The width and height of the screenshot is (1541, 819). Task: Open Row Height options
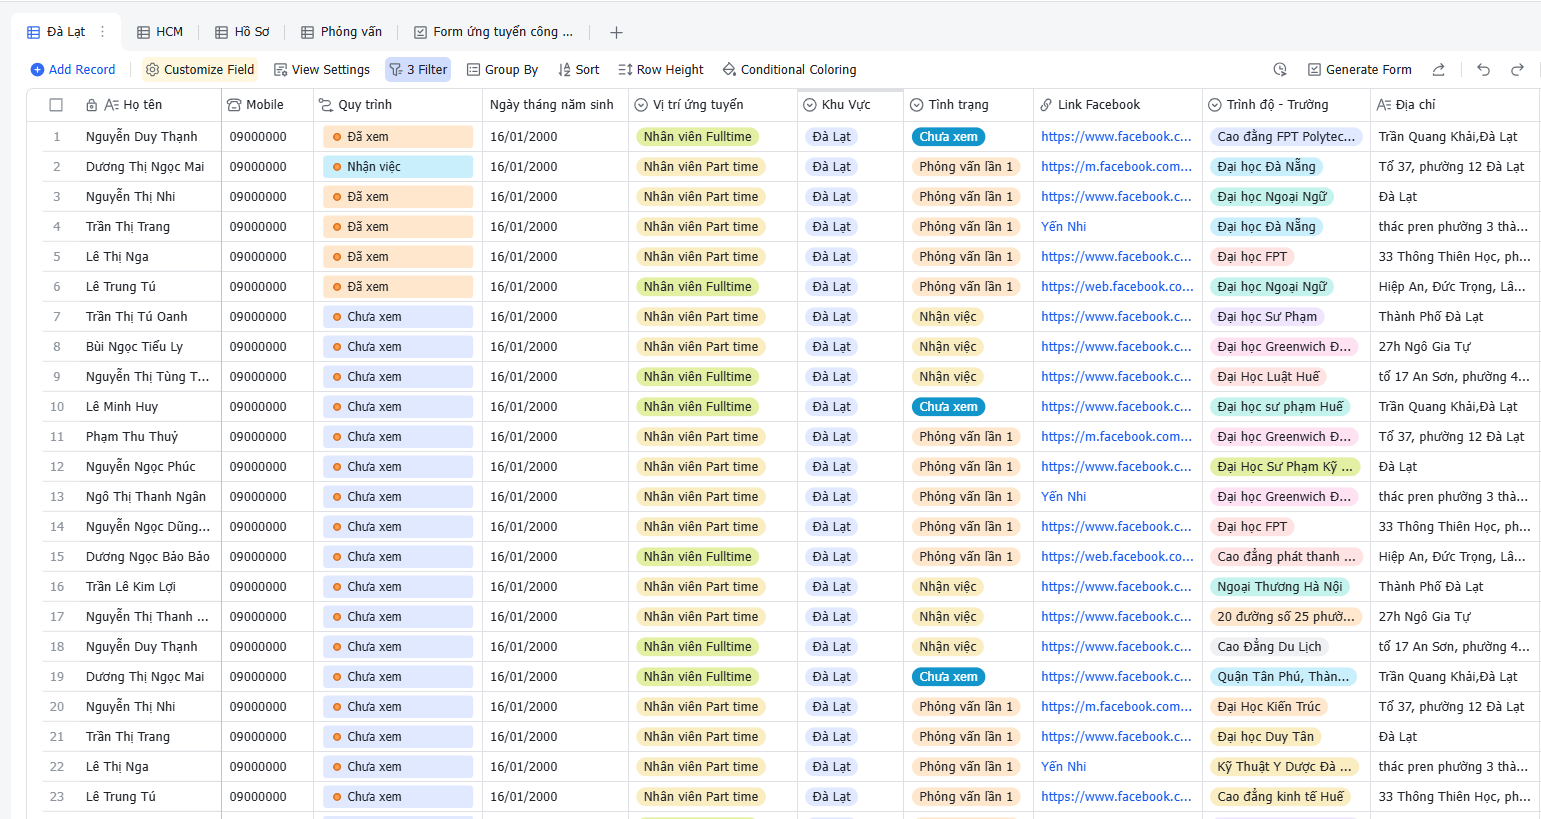point(661,70)
